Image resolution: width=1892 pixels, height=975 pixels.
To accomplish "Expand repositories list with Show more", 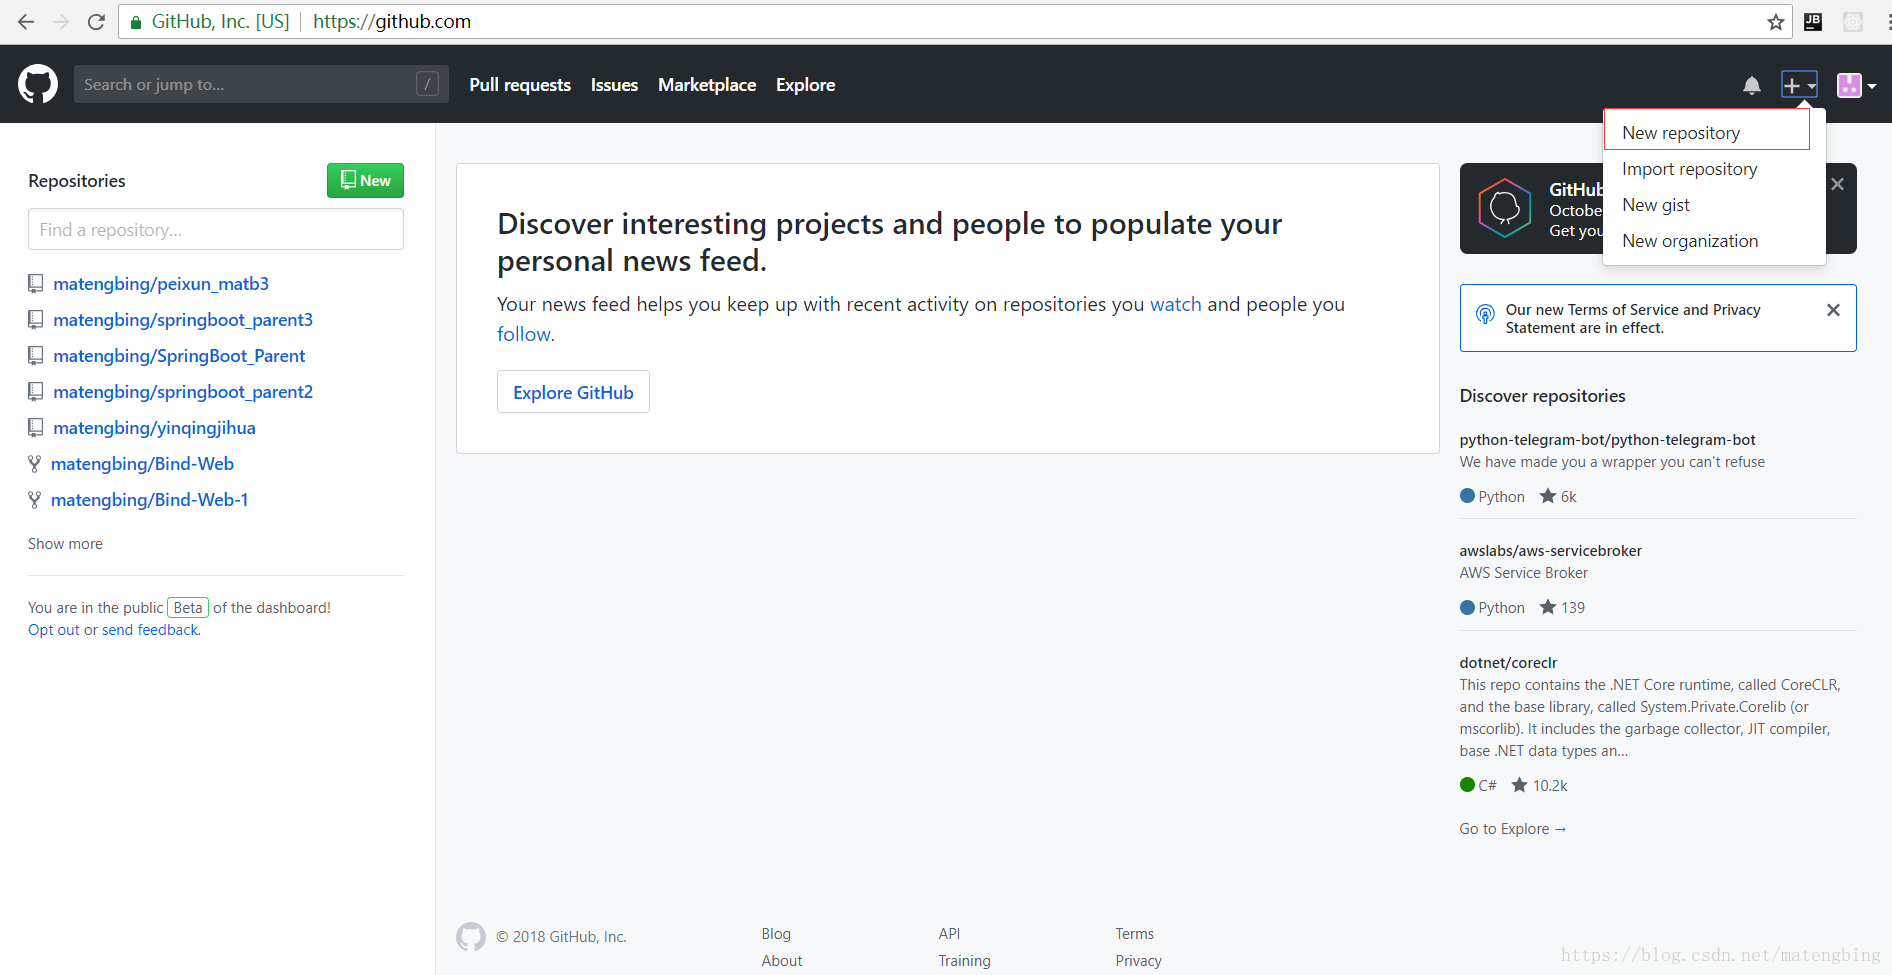I will click(x=65, y=544).
